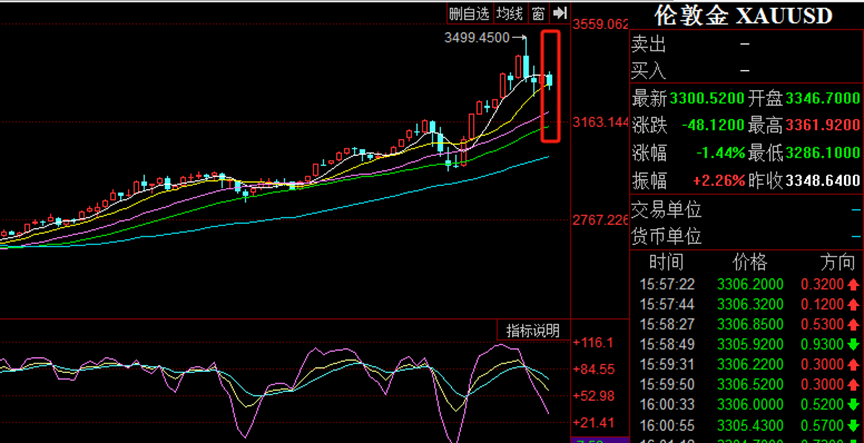
Task: Click the 价格 column header
Action: click(x=750, y=262)
